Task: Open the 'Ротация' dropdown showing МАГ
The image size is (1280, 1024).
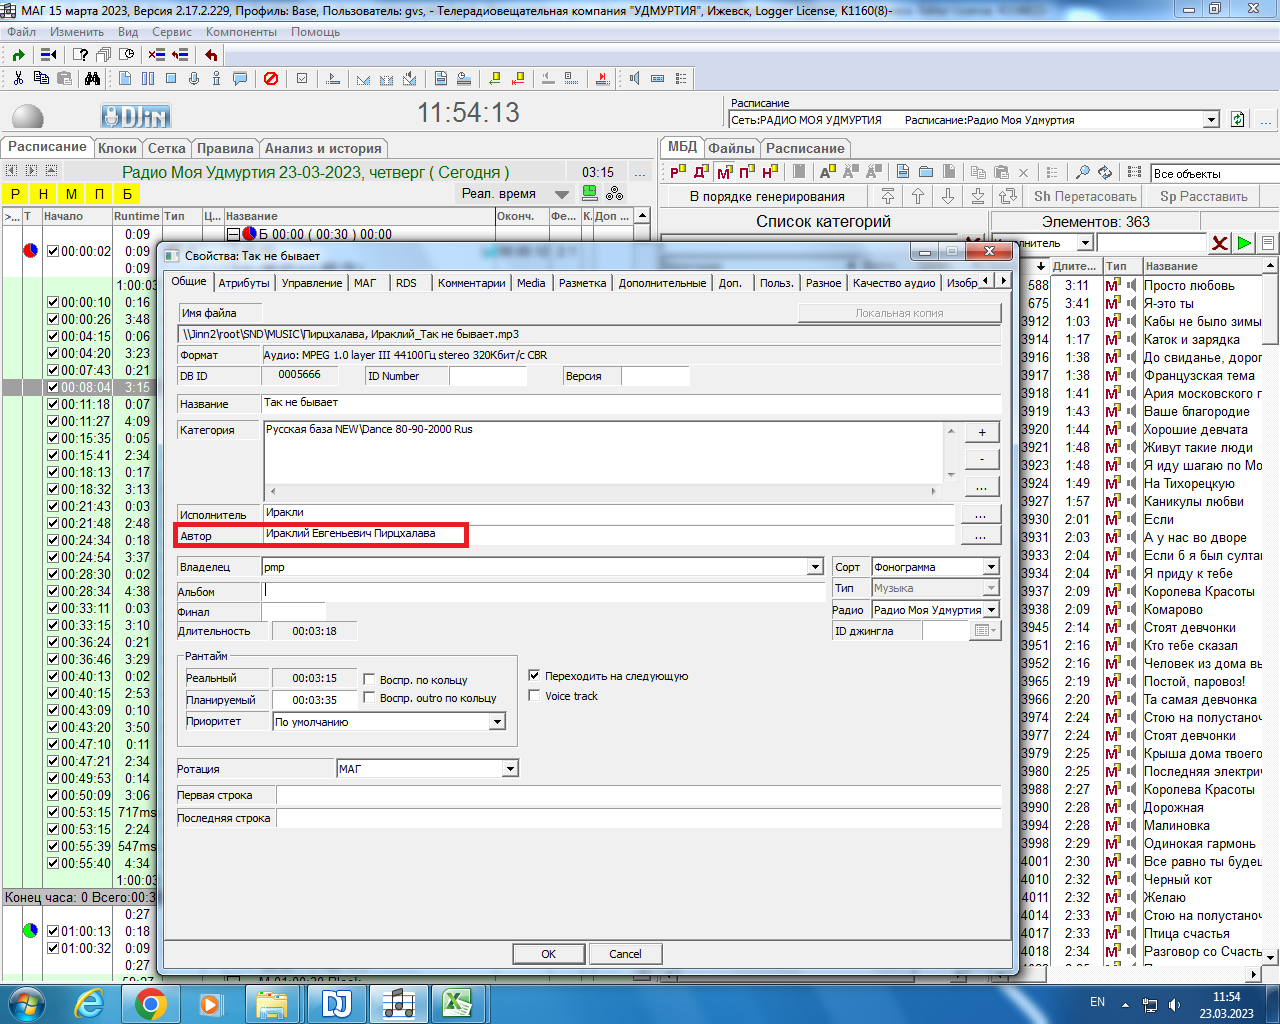Action: (510, 769)
